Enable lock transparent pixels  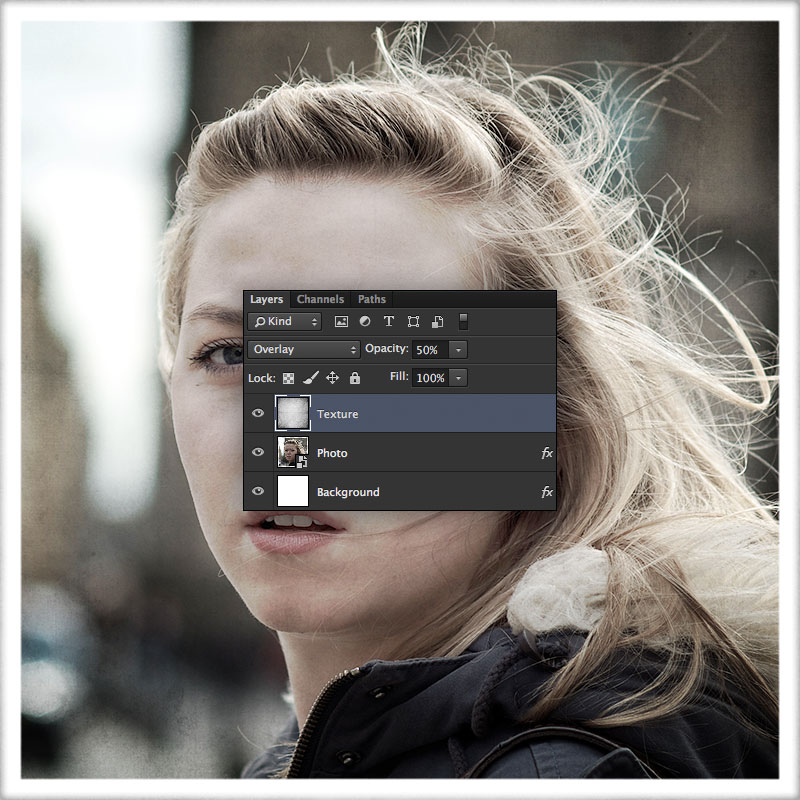coord(289,378)
